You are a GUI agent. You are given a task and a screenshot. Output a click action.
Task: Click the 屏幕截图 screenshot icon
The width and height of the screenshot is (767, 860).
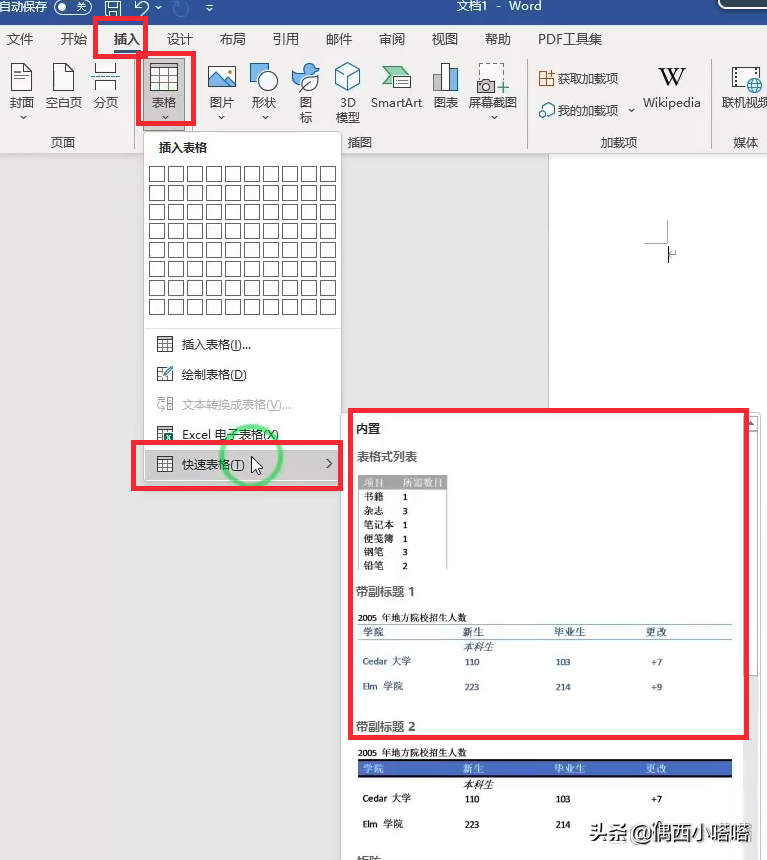(493, 77)
